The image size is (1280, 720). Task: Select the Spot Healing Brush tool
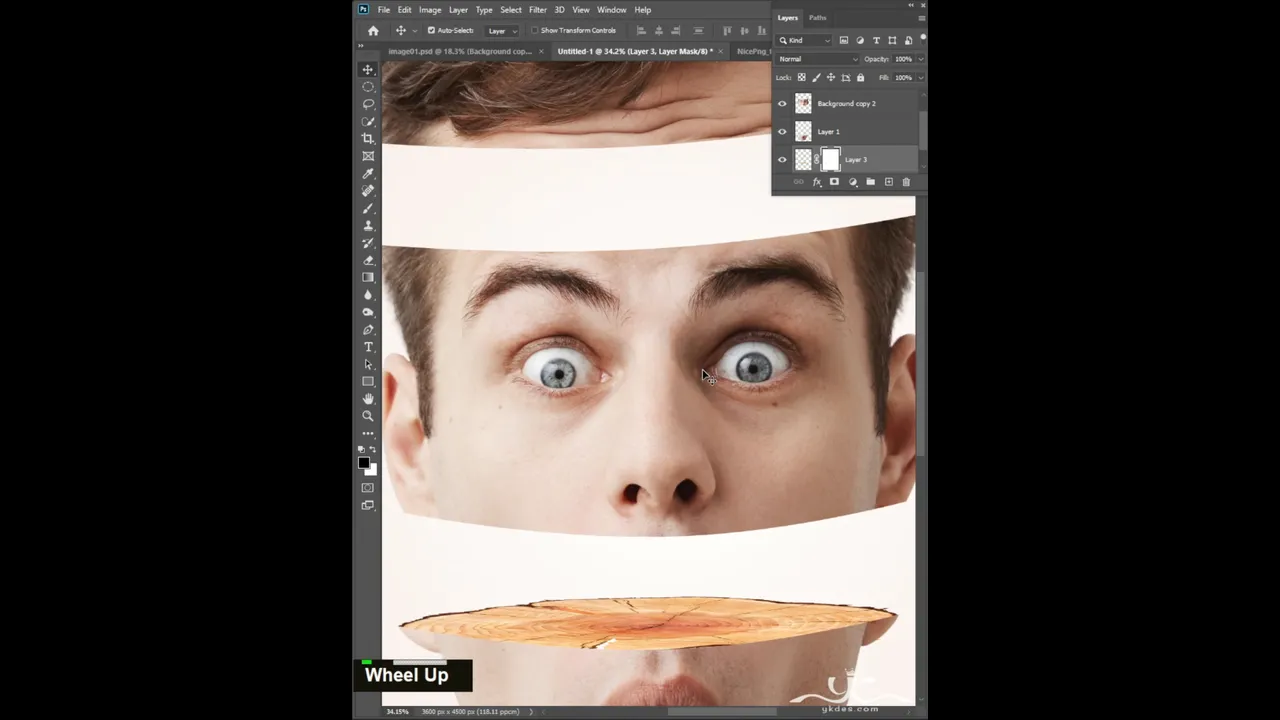point(368,190)
